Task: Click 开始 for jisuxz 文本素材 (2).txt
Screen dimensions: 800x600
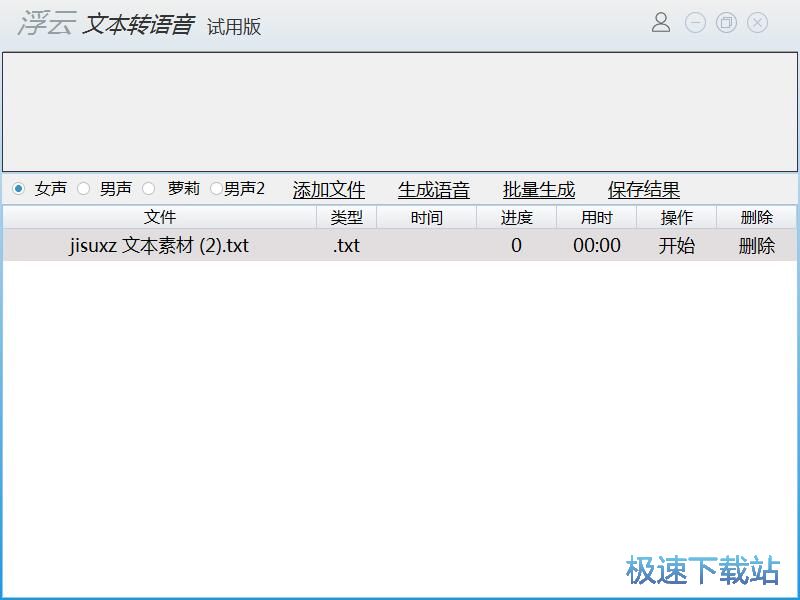Action: 677,245
